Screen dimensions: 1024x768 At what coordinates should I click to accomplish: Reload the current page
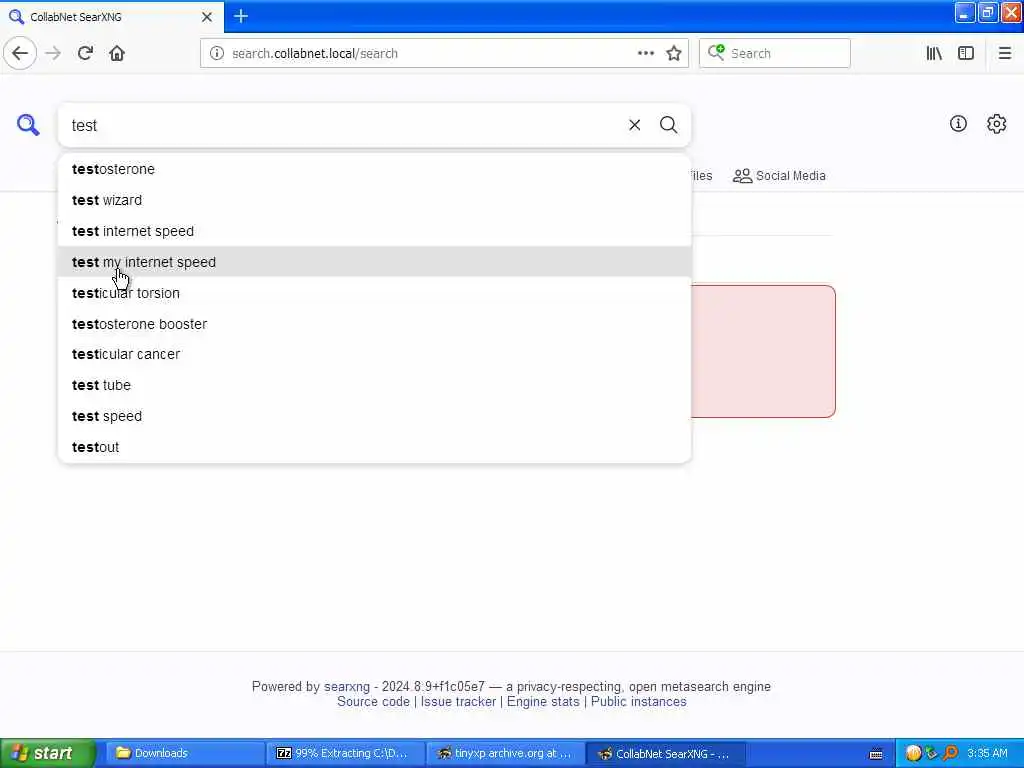click(85, 53)
